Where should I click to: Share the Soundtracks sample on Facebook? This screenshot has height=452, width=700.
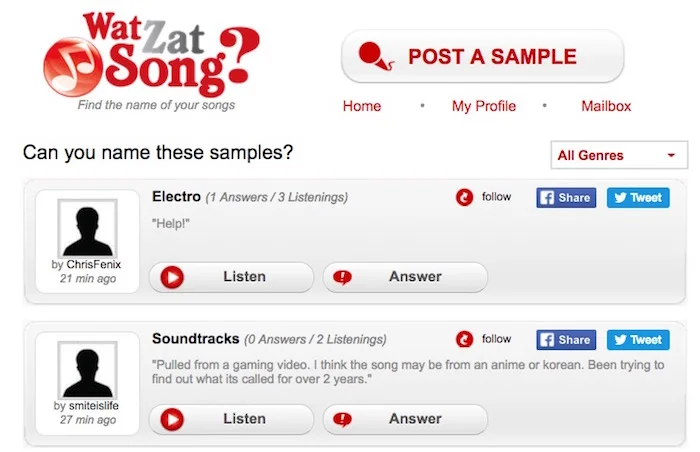(x=566, y=340)
